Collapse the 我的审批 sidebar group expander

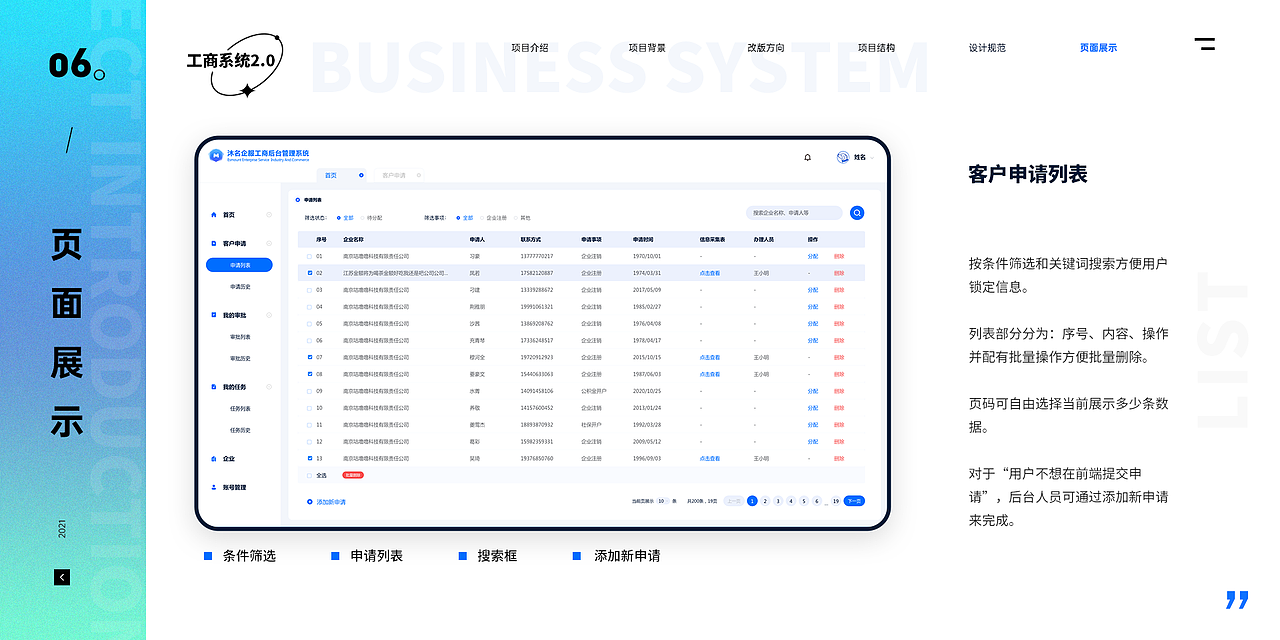tap(269, 315)
